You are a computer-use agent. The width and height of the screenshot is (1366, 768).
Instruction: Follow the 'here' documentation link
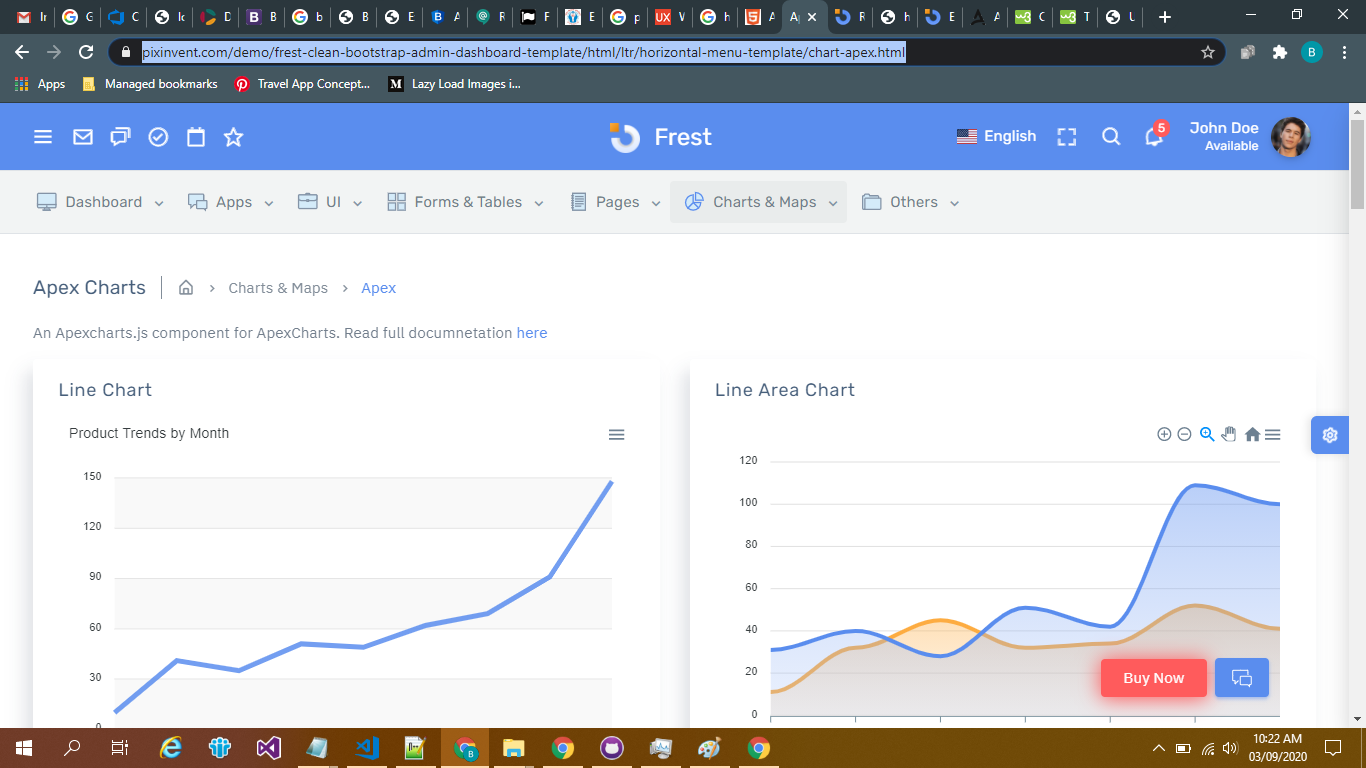532,333
